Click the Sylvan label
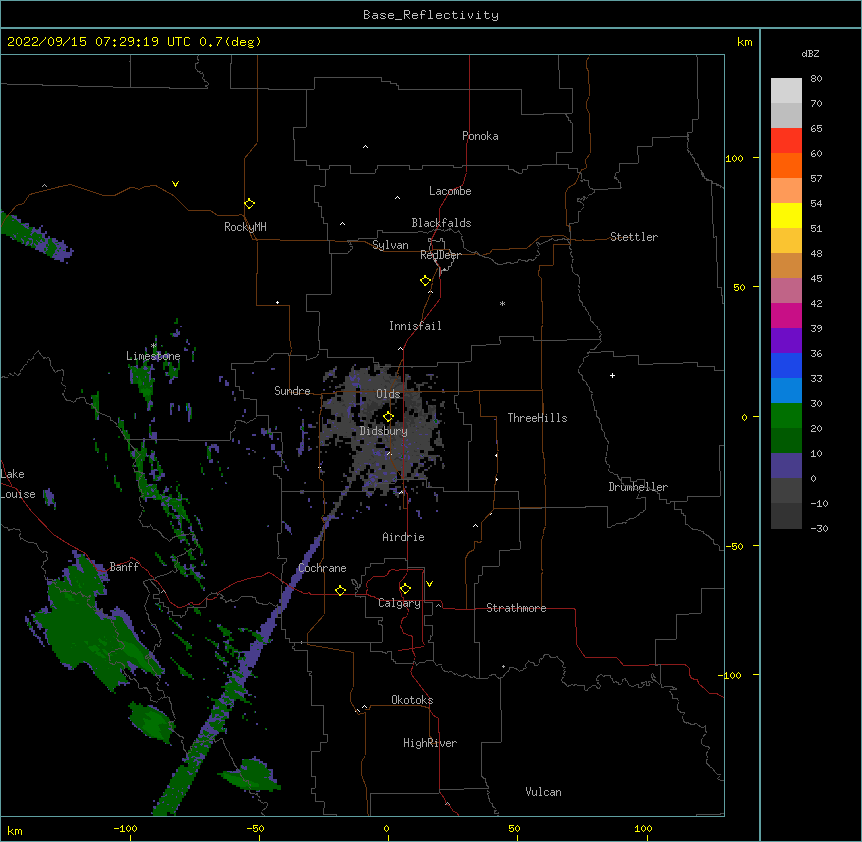Screen dimensions: 862x842 tap(390, 245)
